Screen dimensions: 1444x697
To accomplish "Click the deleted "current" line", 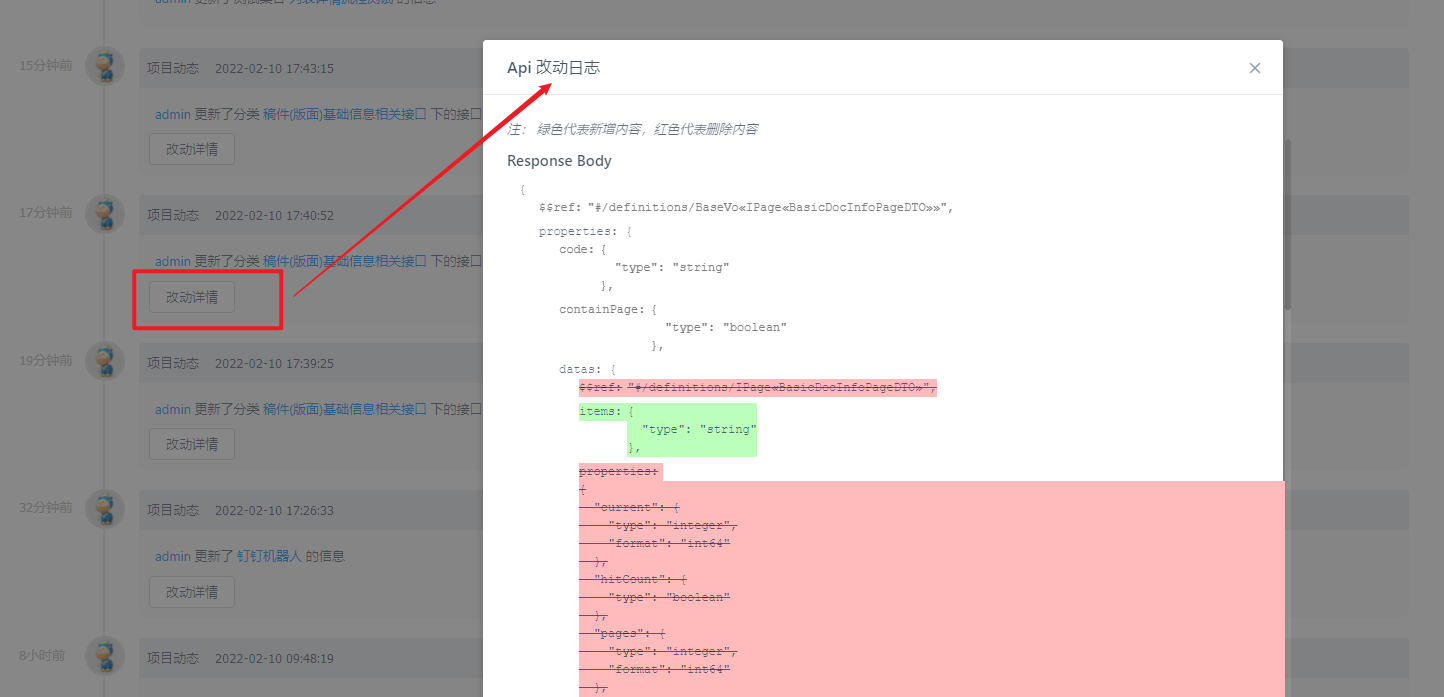I will pos(637,508).
